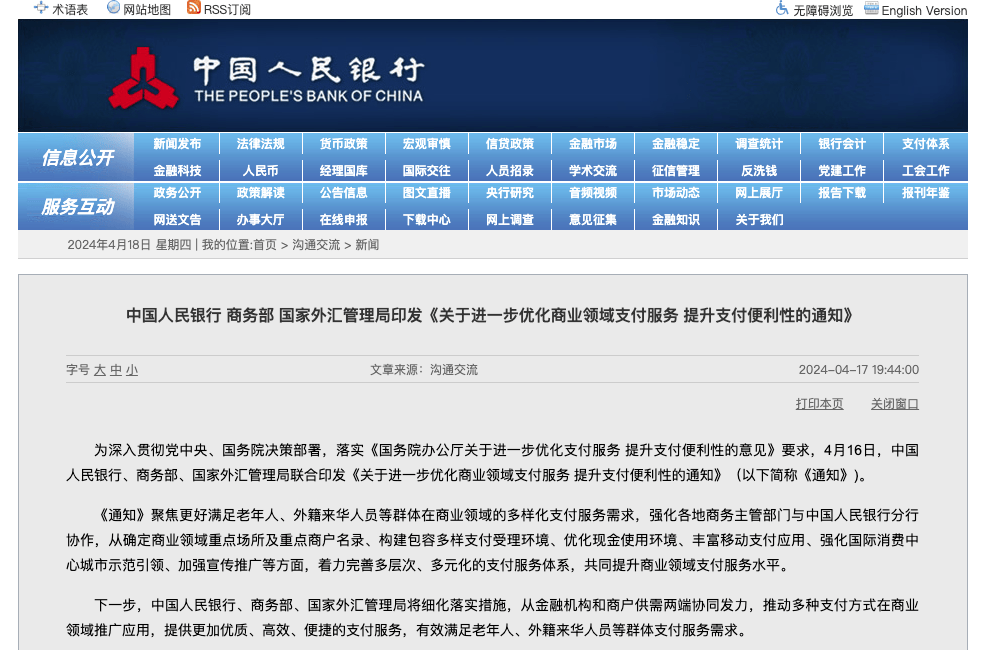Open 国际交往 menu item
Viewport: 986px width, 650px height.
(x=426, y=171)
